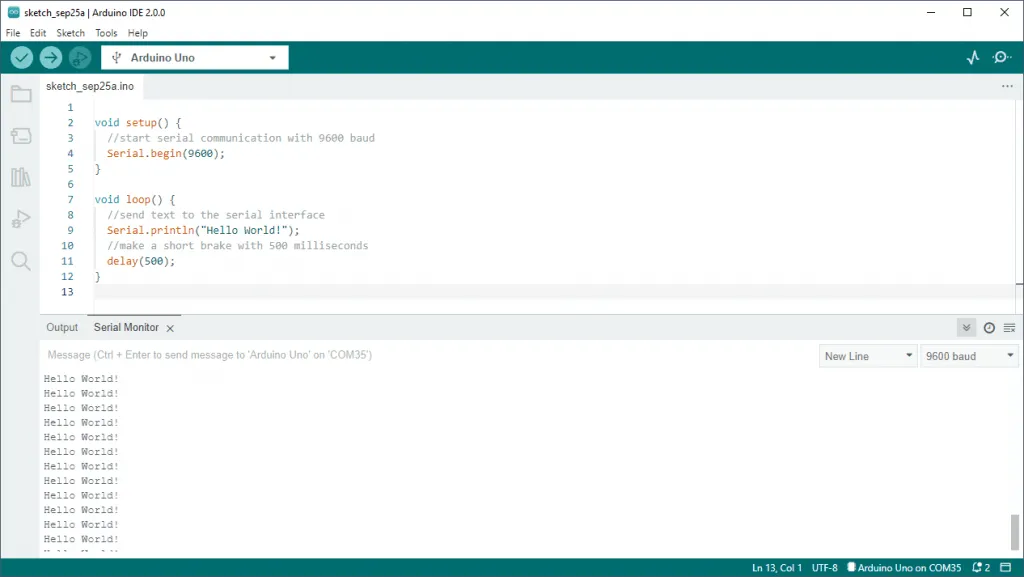Open the Arduino Uno board selector dropdown
Screen dimensions: 1024x577
[195, 57]
